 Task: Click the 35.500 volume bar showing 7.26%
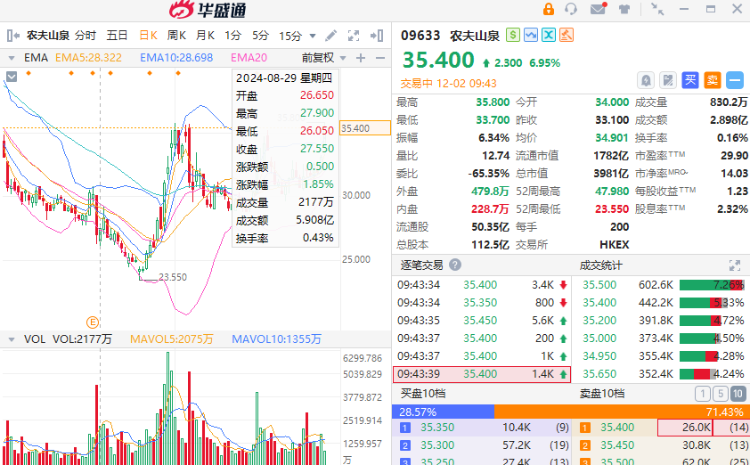pyautogui.click(x=711, y=285)
